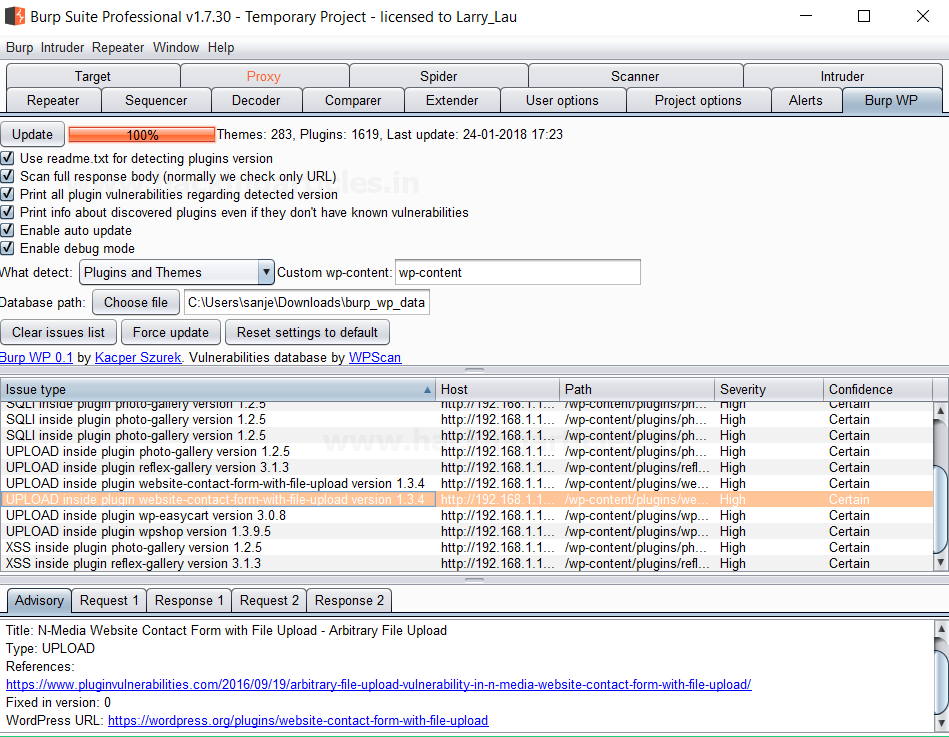Sort issues by Severity column
Viewport: 949px width, 737px height.
pos(769,390)
